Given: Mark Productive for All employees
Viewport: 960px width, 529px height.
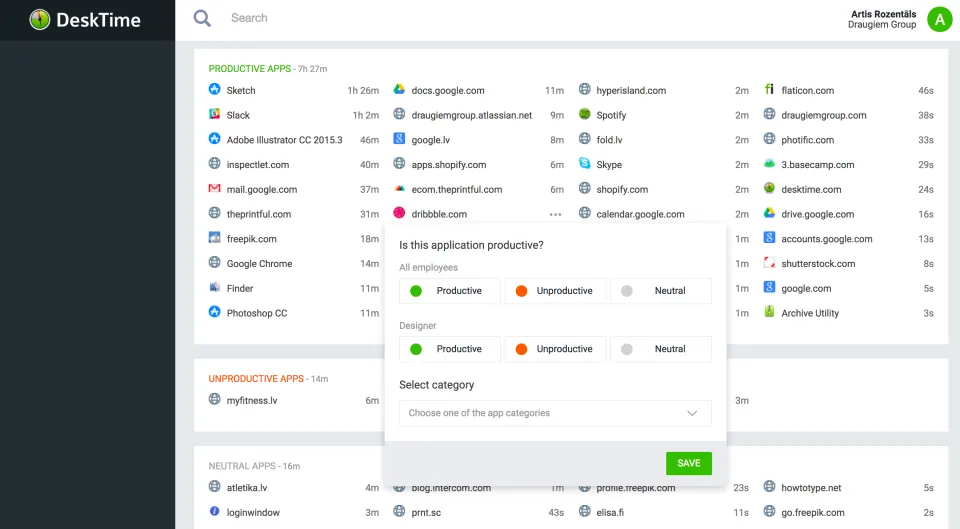Looking at the screenshot, I should coord(450,291).
